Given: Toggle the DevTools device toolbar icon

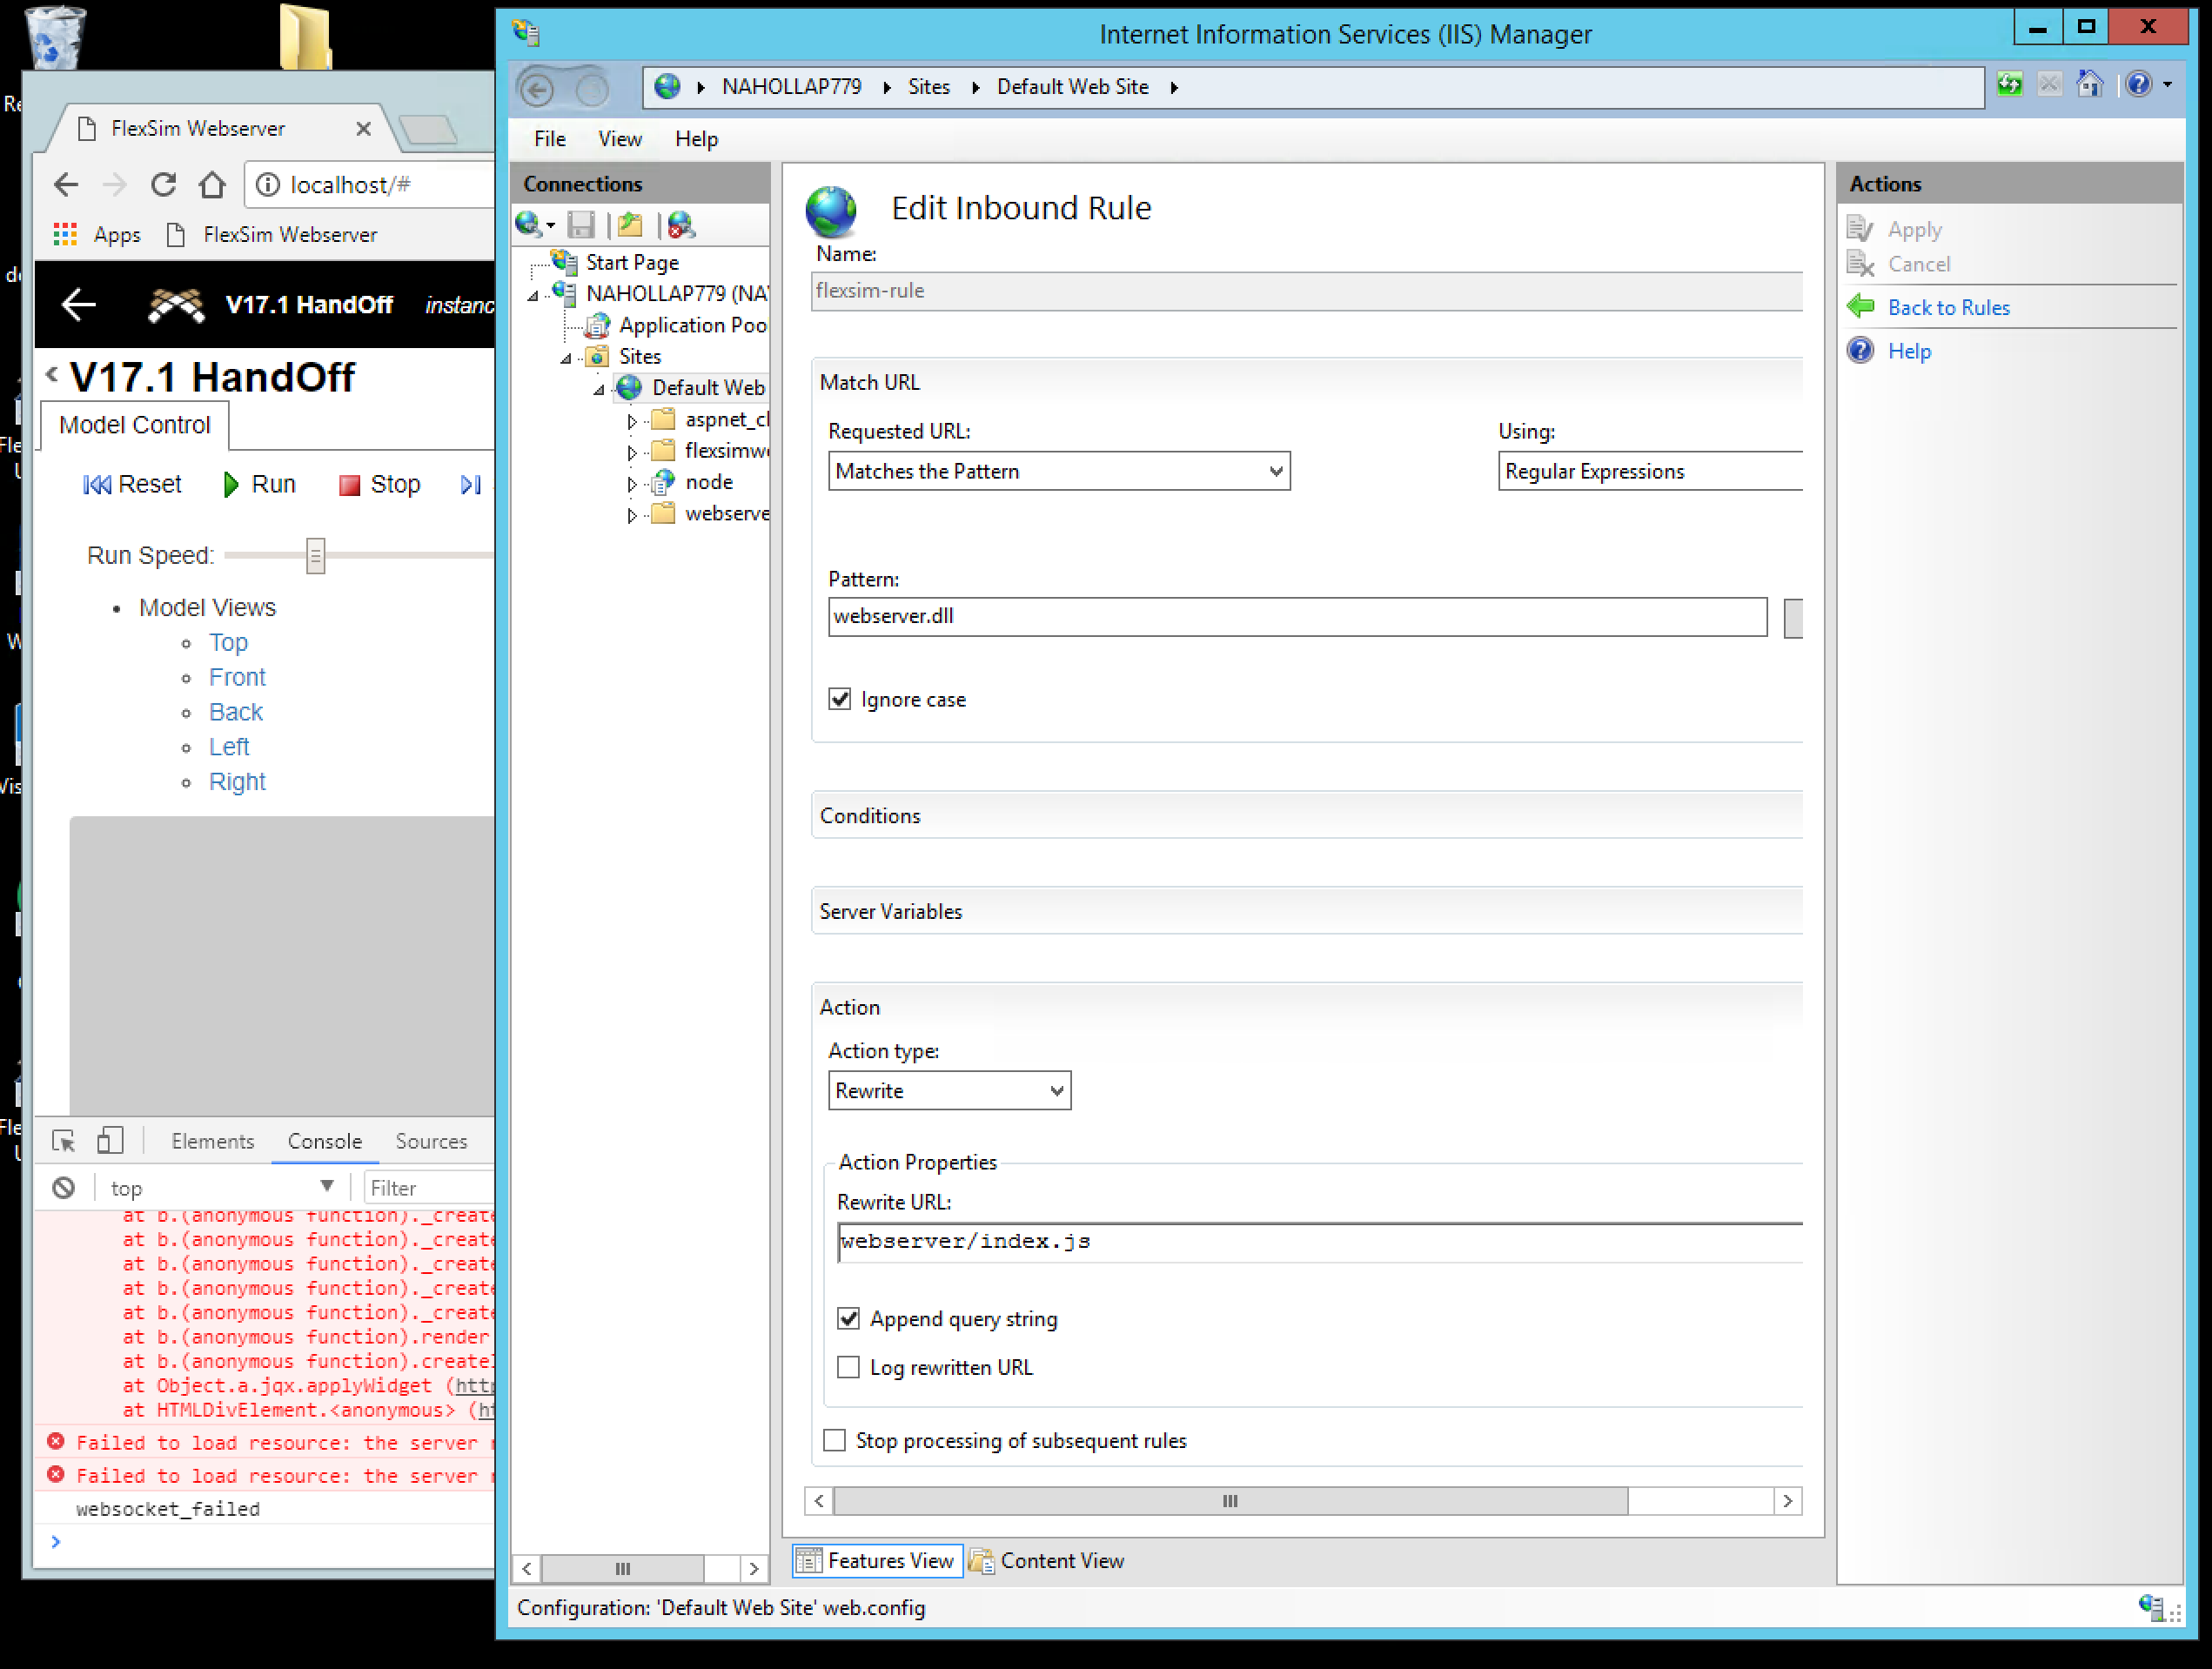Looking at the screenshot, I should click(x=110, y=1141).
